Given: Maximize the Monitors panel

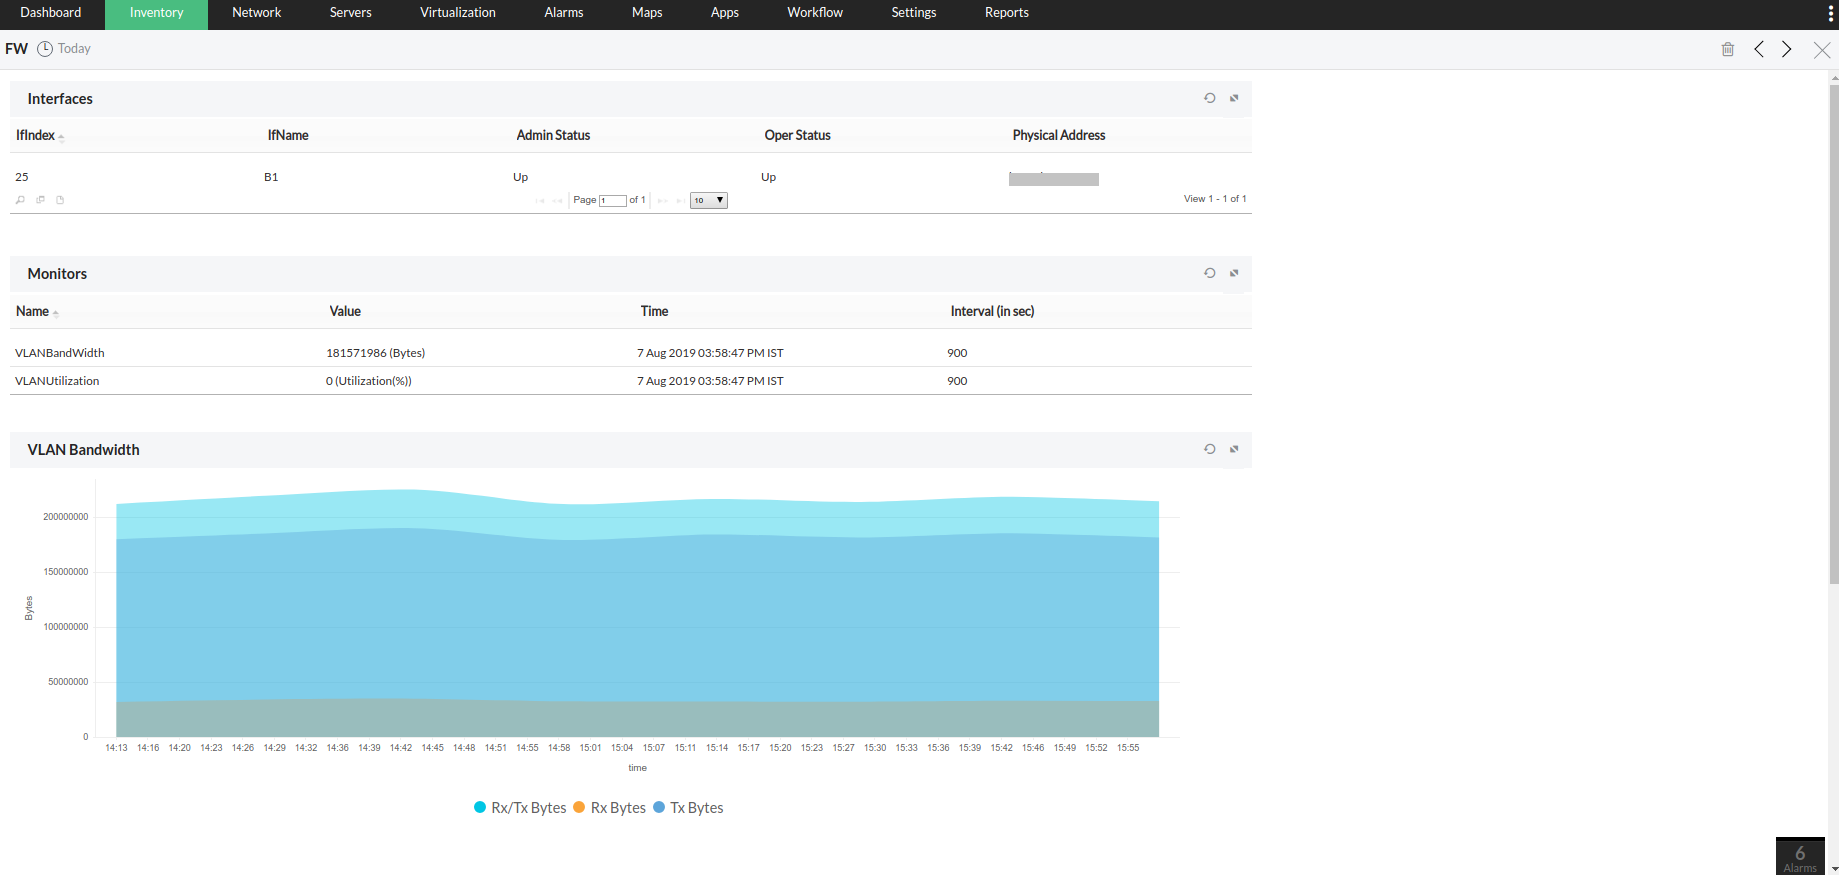Looking at the screenshot, I should click(1234, 273).
